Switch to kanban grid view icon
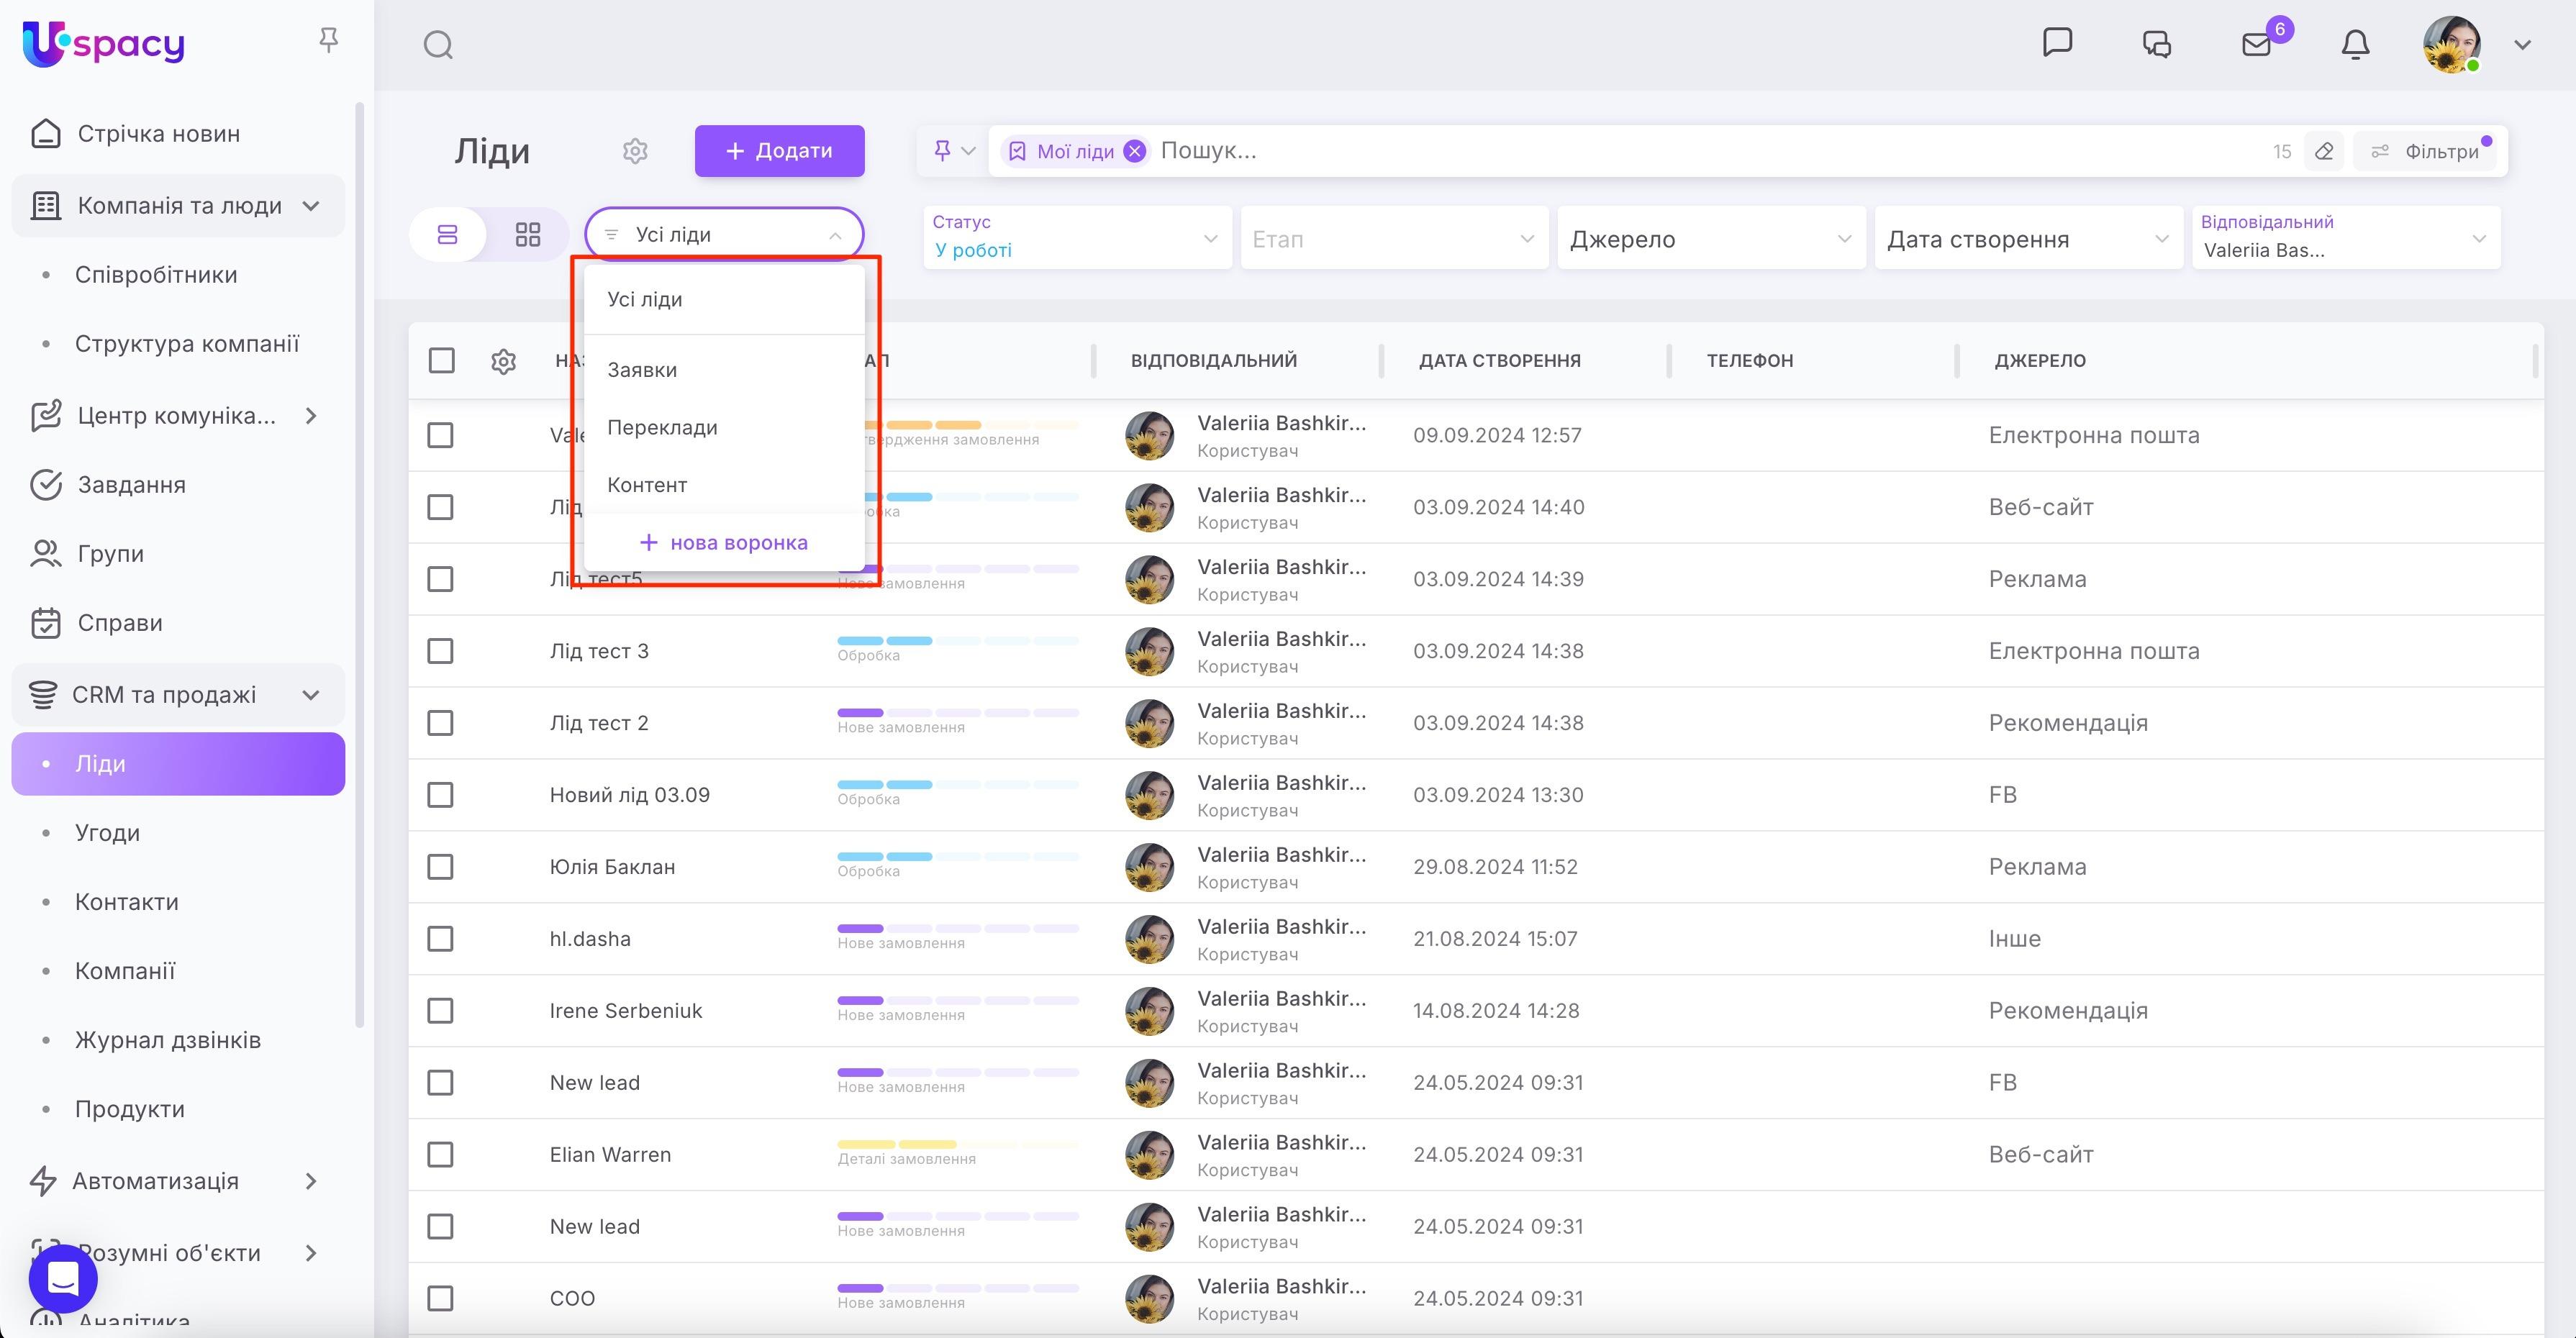The width and height of the screenshot is (2576, 1338). [x=527, y=235]
